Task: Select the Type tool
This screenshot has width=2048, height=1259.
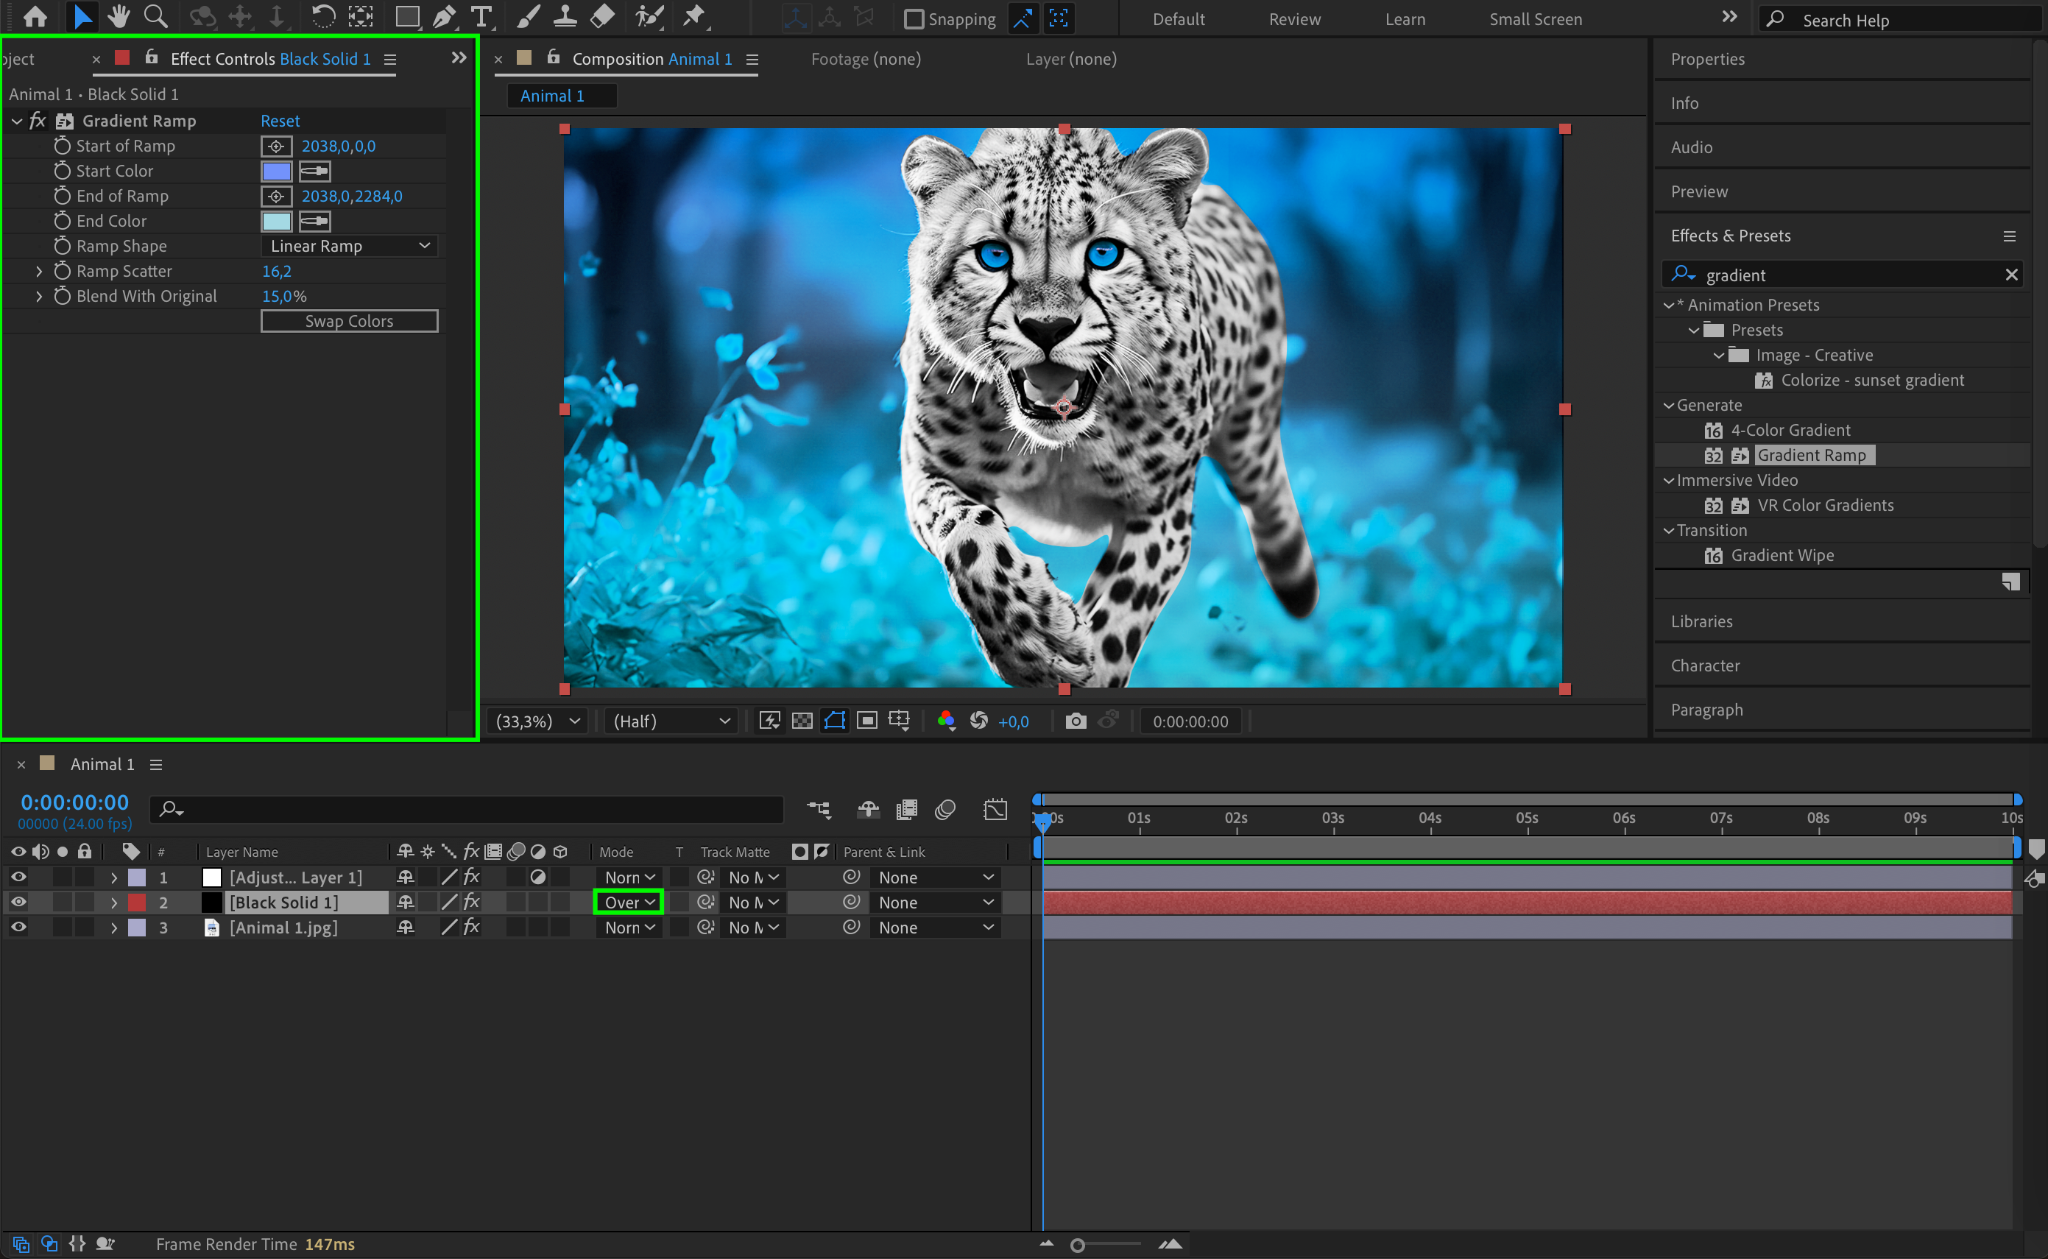Action: tap(481, 17)
